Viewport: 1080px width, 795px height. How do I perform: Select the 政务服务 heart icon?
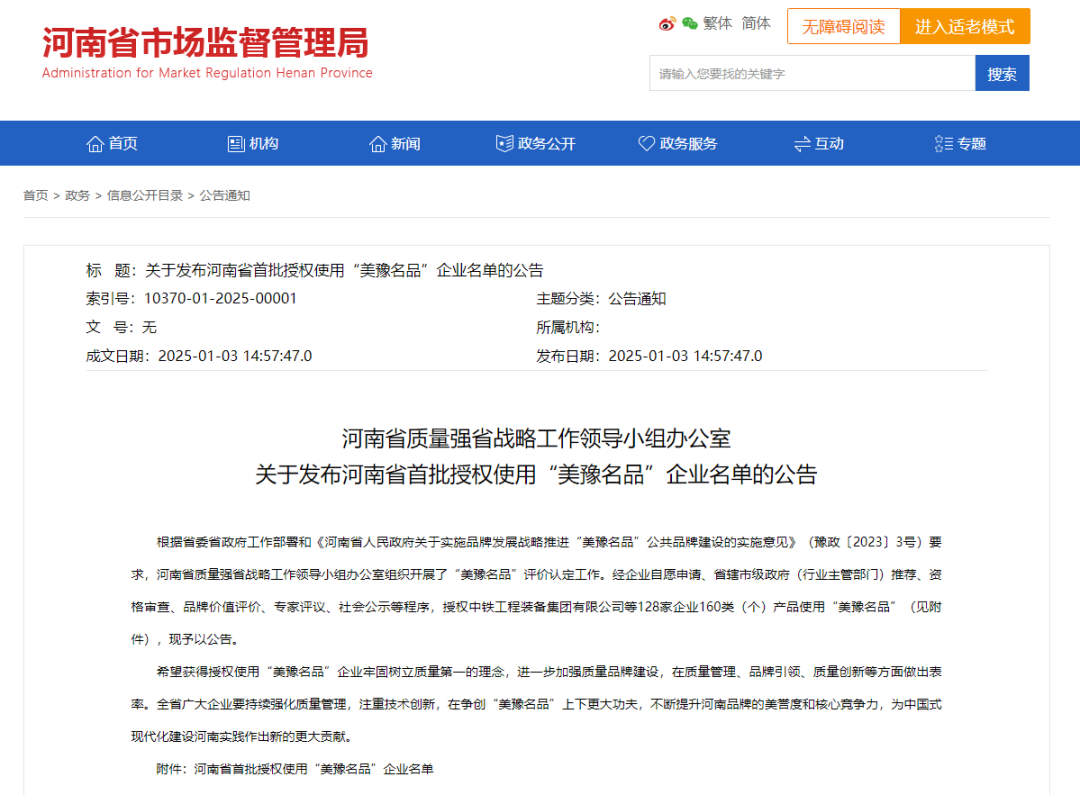click(x=646, y=142)
